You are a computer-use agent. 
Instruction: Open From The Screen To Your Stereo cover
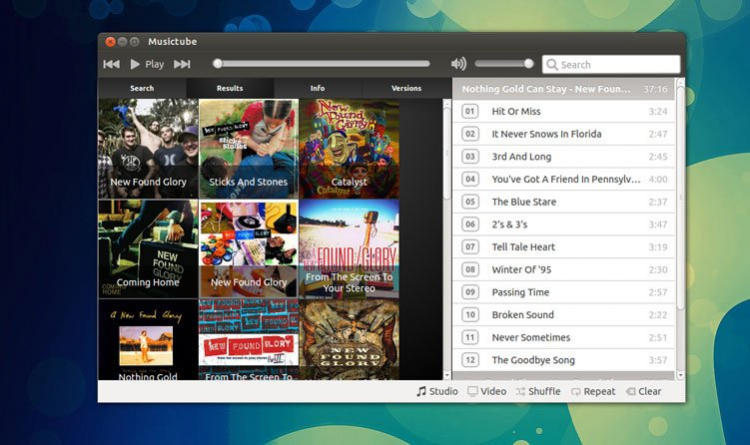[x=349, y=249]
